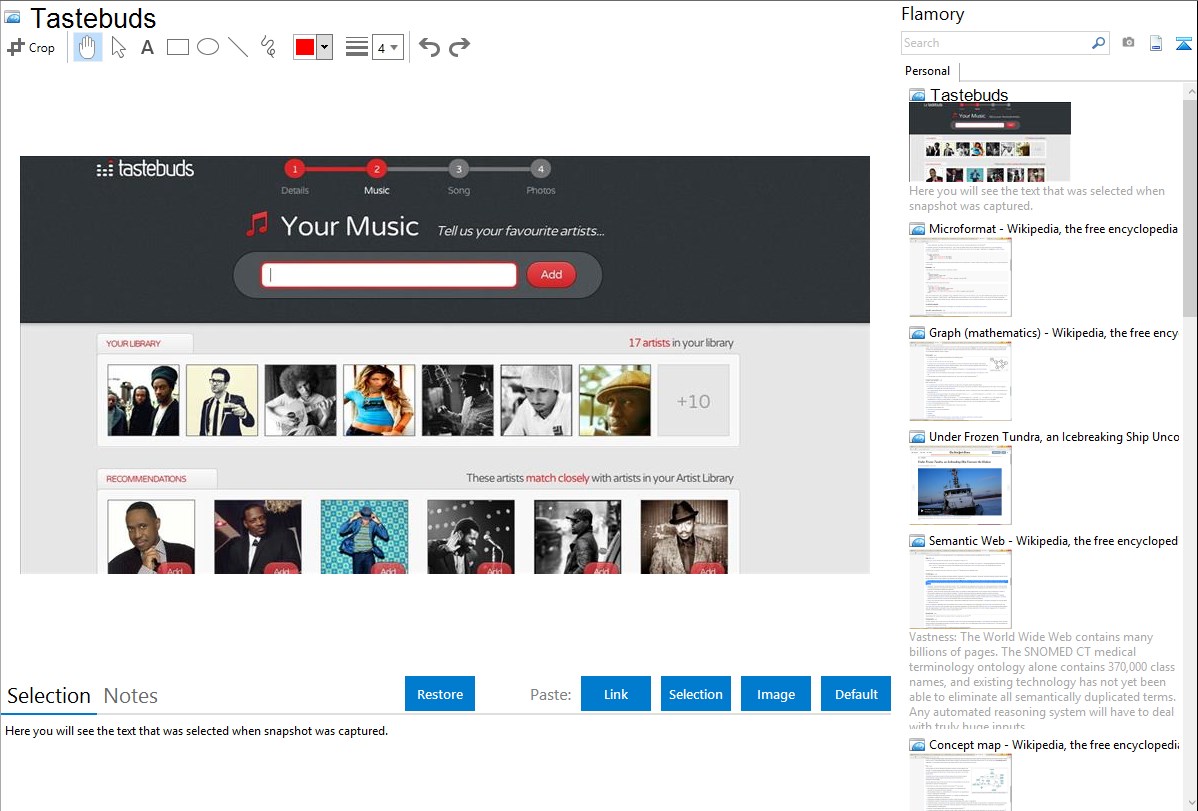Click the icon beside Graph (mathematics) snapshot
This screenshot has height=811, width=1198.
[x=917, y=333]
